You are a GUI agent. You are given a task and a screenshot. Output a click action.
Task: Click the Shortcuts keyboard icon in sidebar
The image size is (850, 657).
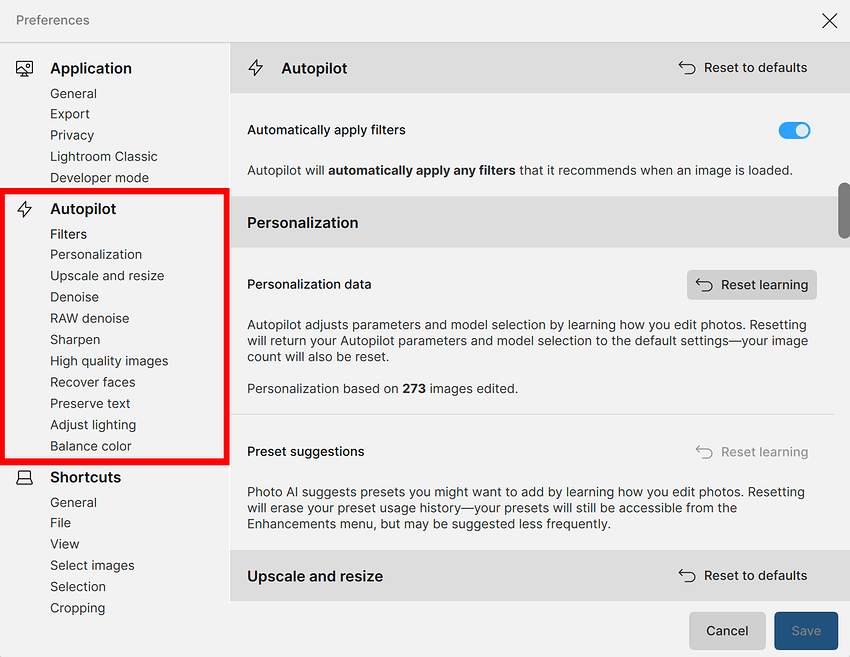click(x=25, y=478)
